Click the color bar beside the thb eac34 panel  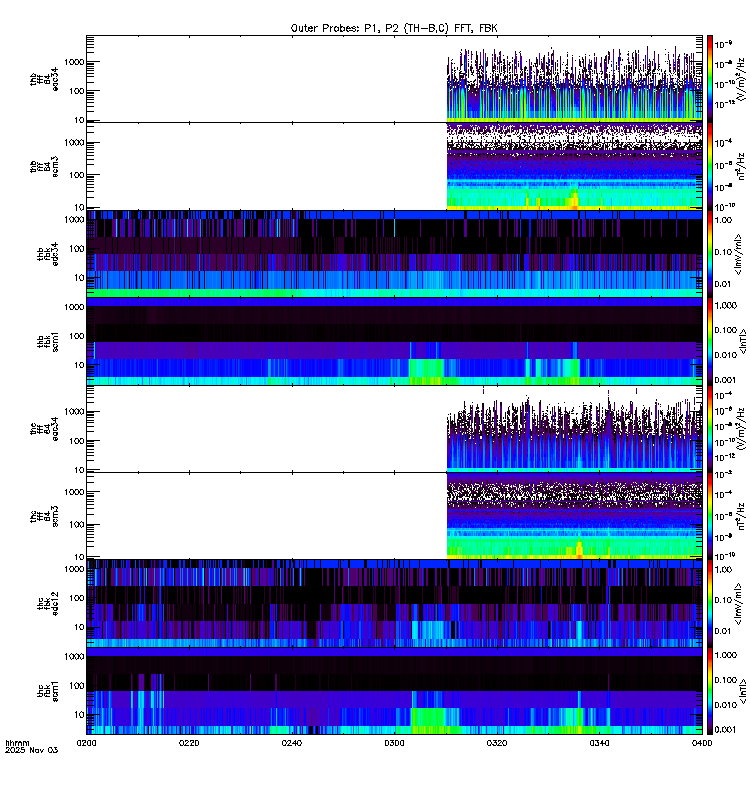pos(710,79)
